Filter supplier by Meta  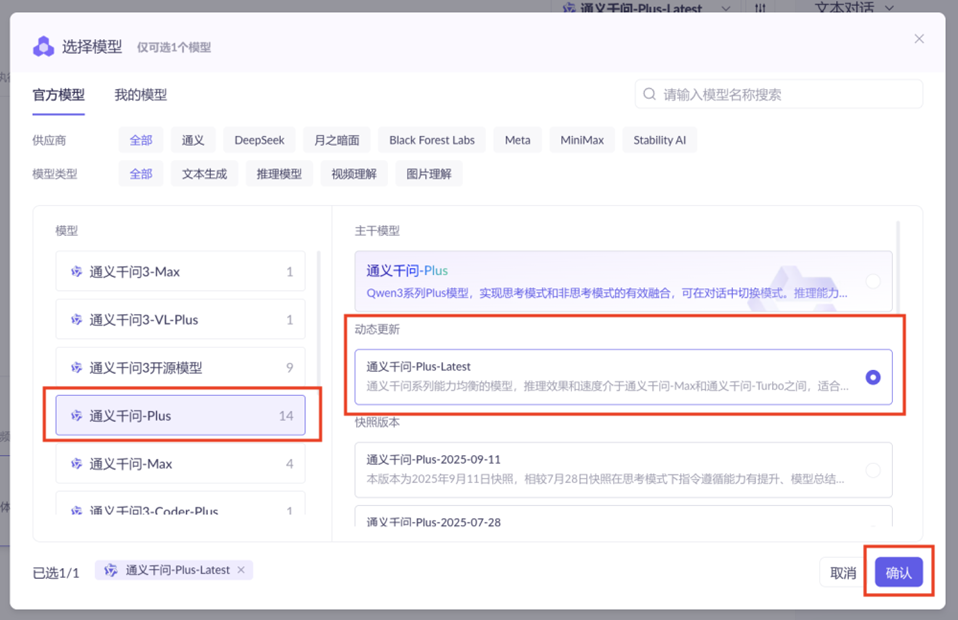[517, 140]
